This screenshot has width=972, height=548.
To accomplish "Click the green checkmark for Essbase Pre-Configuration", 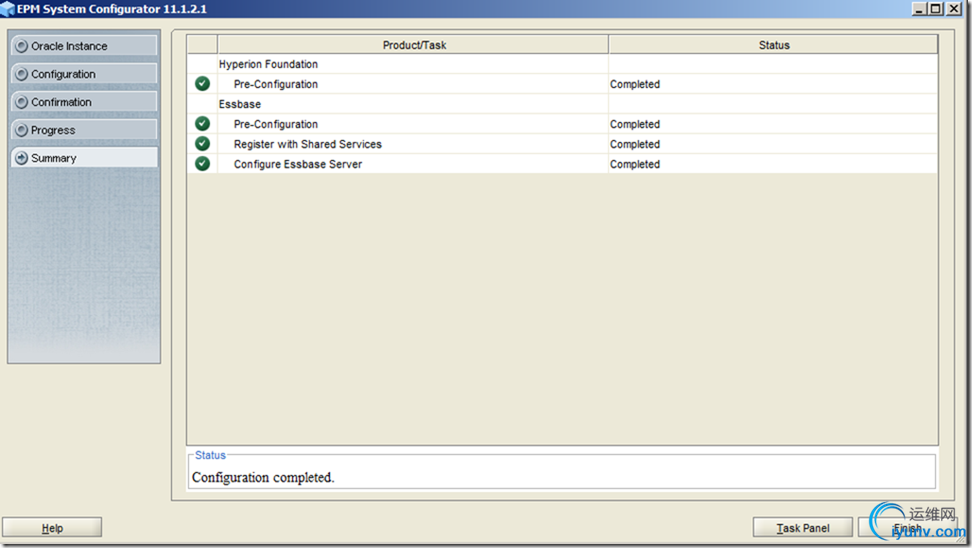I will [x=202, y=124].
